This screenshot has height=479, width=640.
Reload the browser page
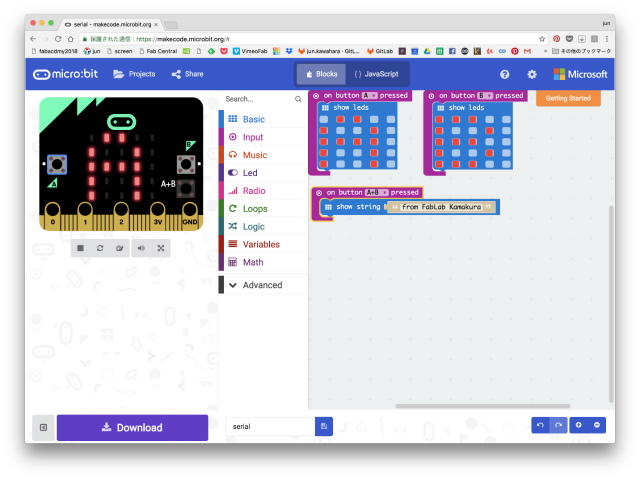pyautogui.click(x=58, y=39)
